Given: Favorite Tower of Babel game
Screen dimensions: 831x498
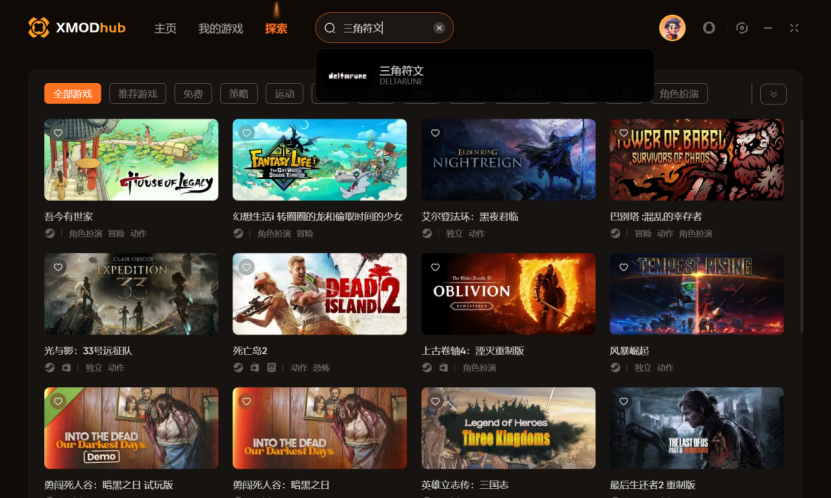Looking at the screenshot, I should click(x=624, y=133).
